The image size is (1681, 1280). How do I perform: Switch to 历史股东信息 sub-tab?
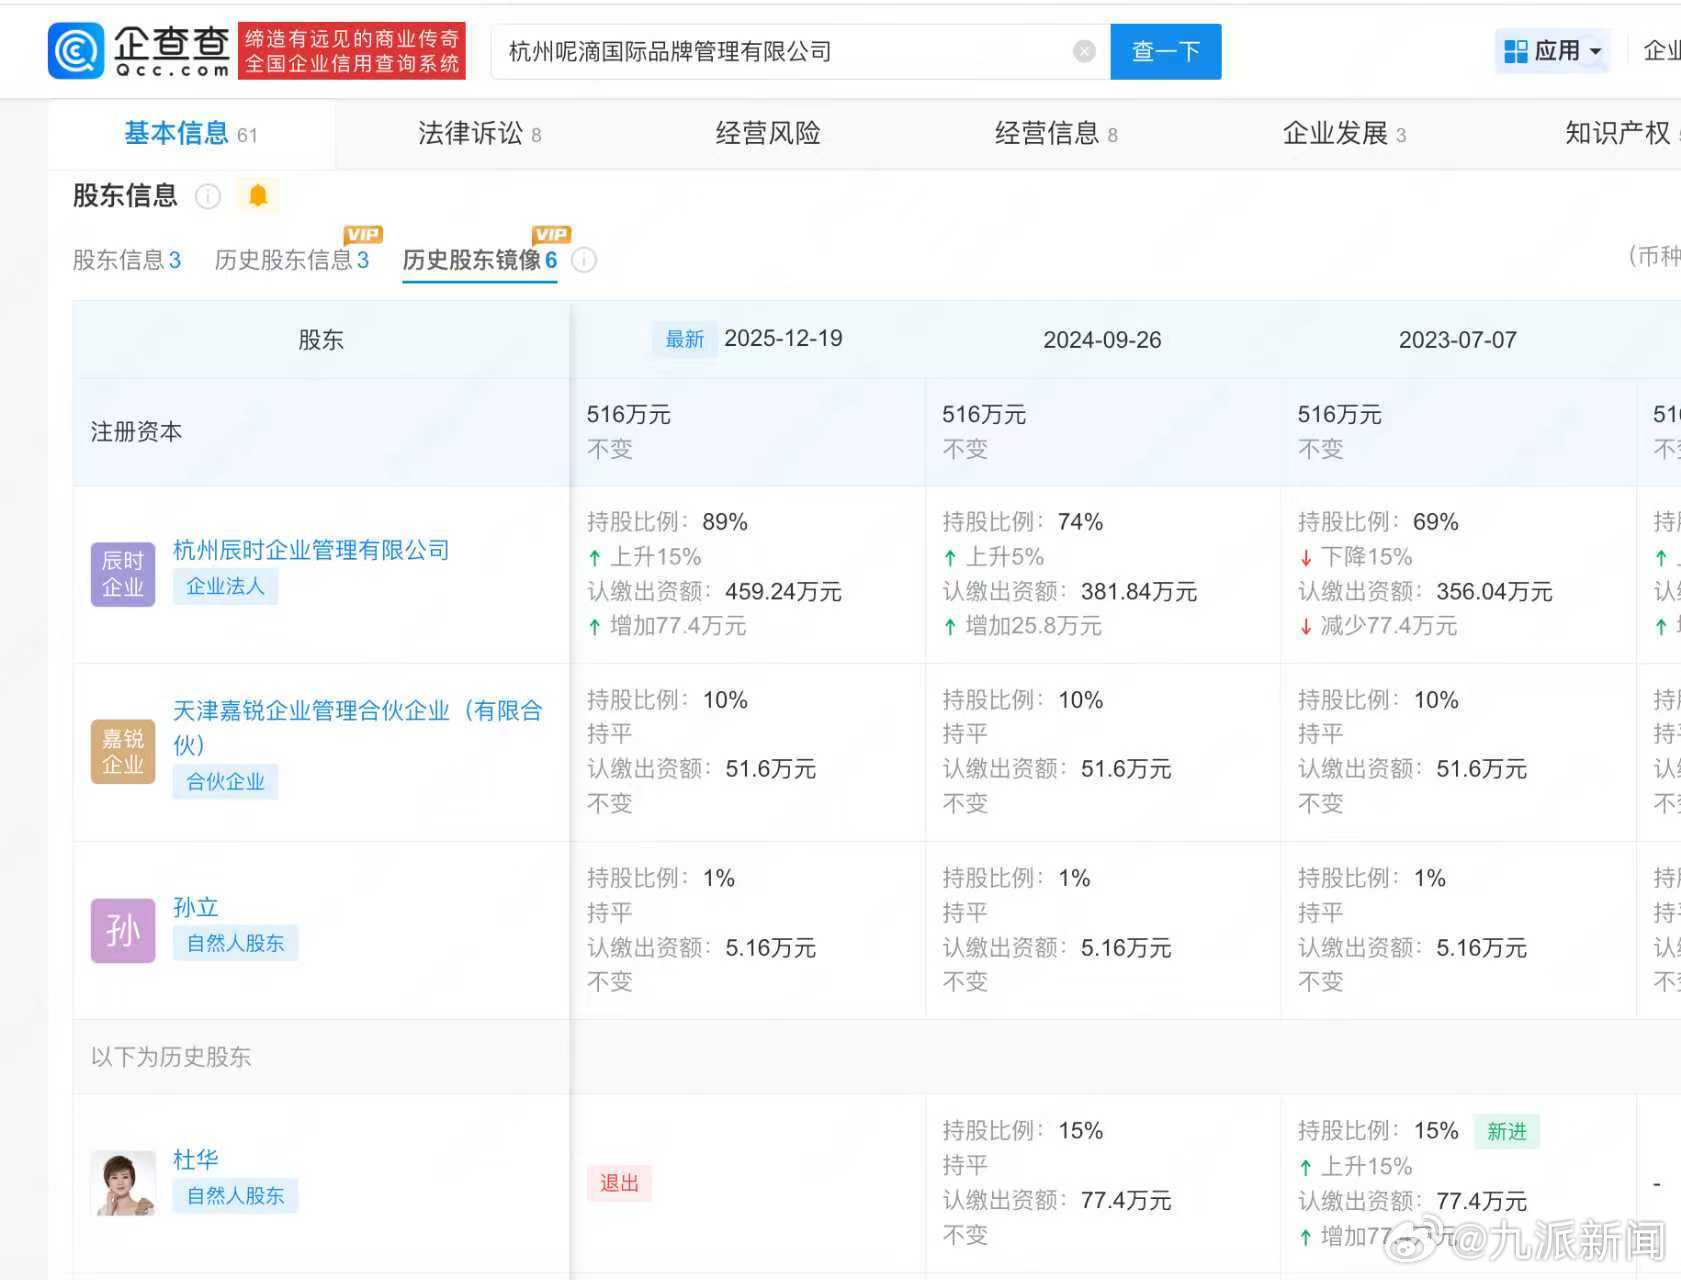(291, 261)
